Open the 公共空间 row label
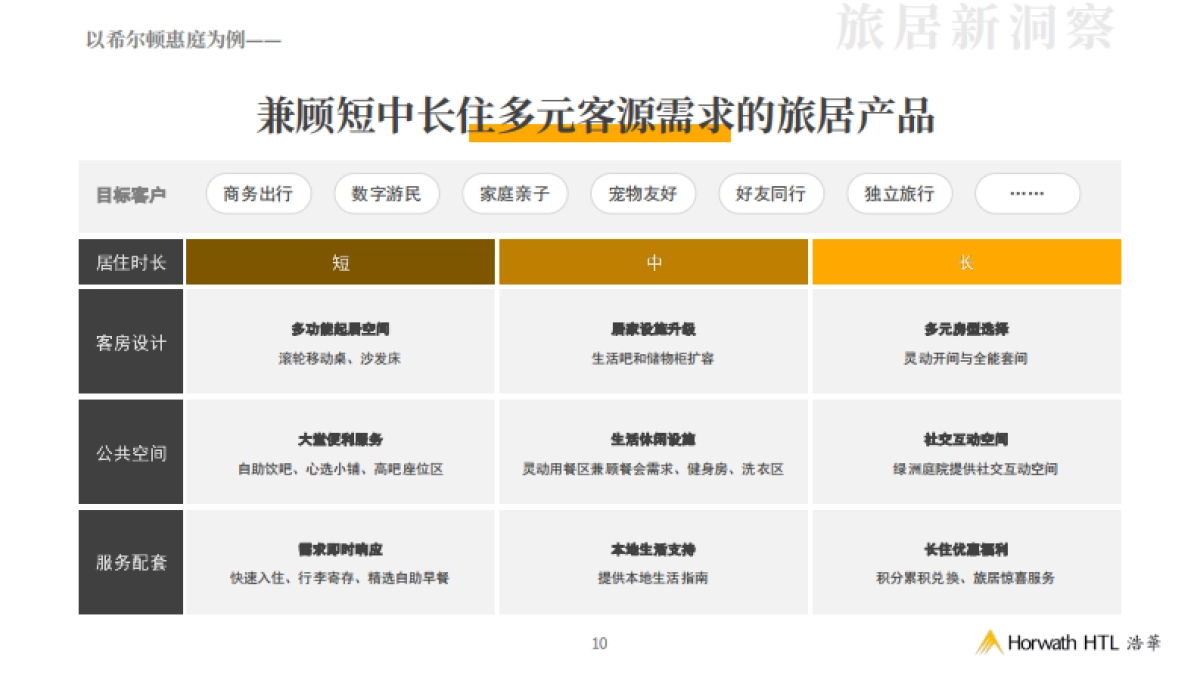Viewport: 1200px width, 675px height. [x=131, y=452]
